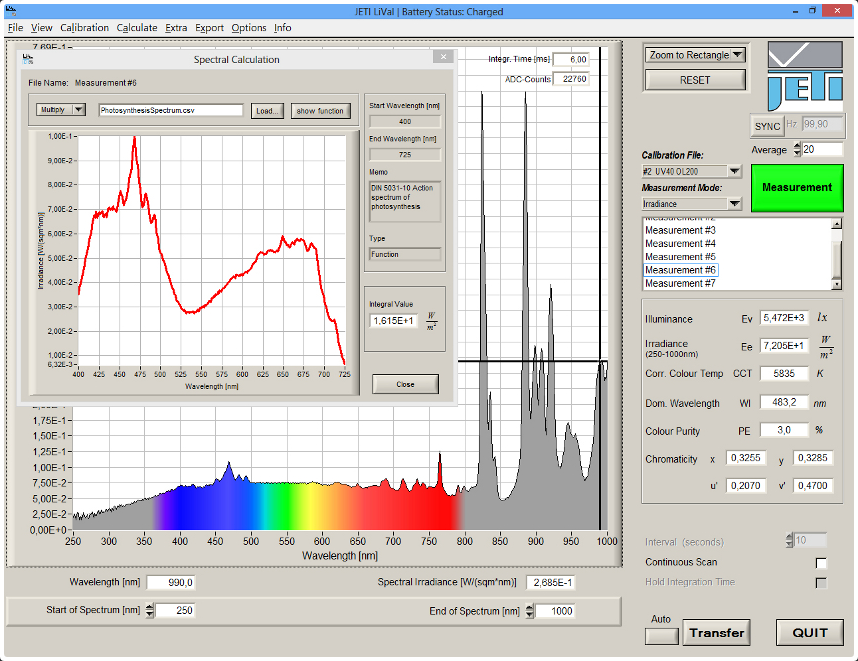Enable the Continuous Scan checkbox

pyautogui.click(x=821, y=563)
